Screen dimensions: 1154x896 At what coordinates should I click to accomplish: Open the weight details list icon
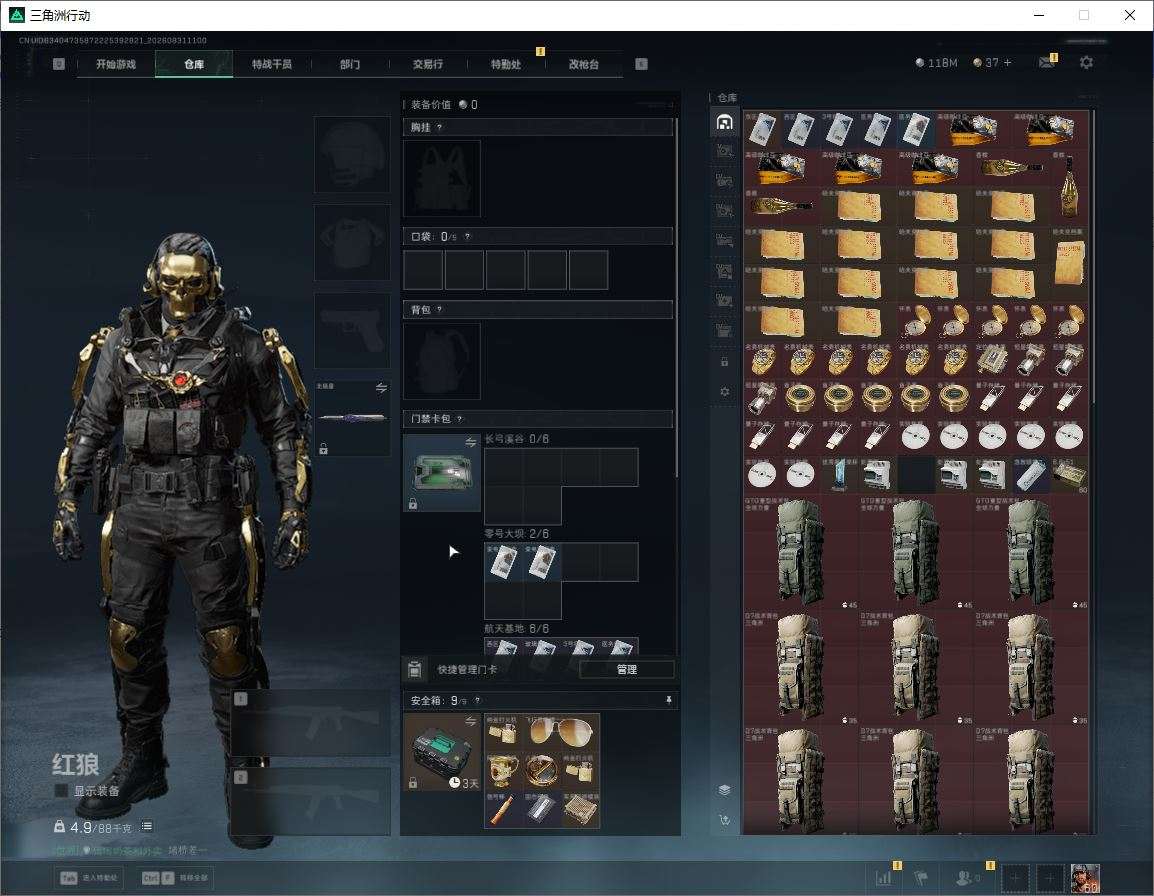point(147,827)
